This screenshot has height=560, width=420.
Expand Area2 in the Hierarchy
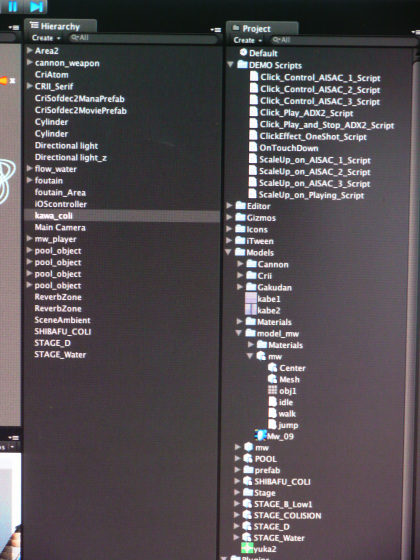coord(30,50)
